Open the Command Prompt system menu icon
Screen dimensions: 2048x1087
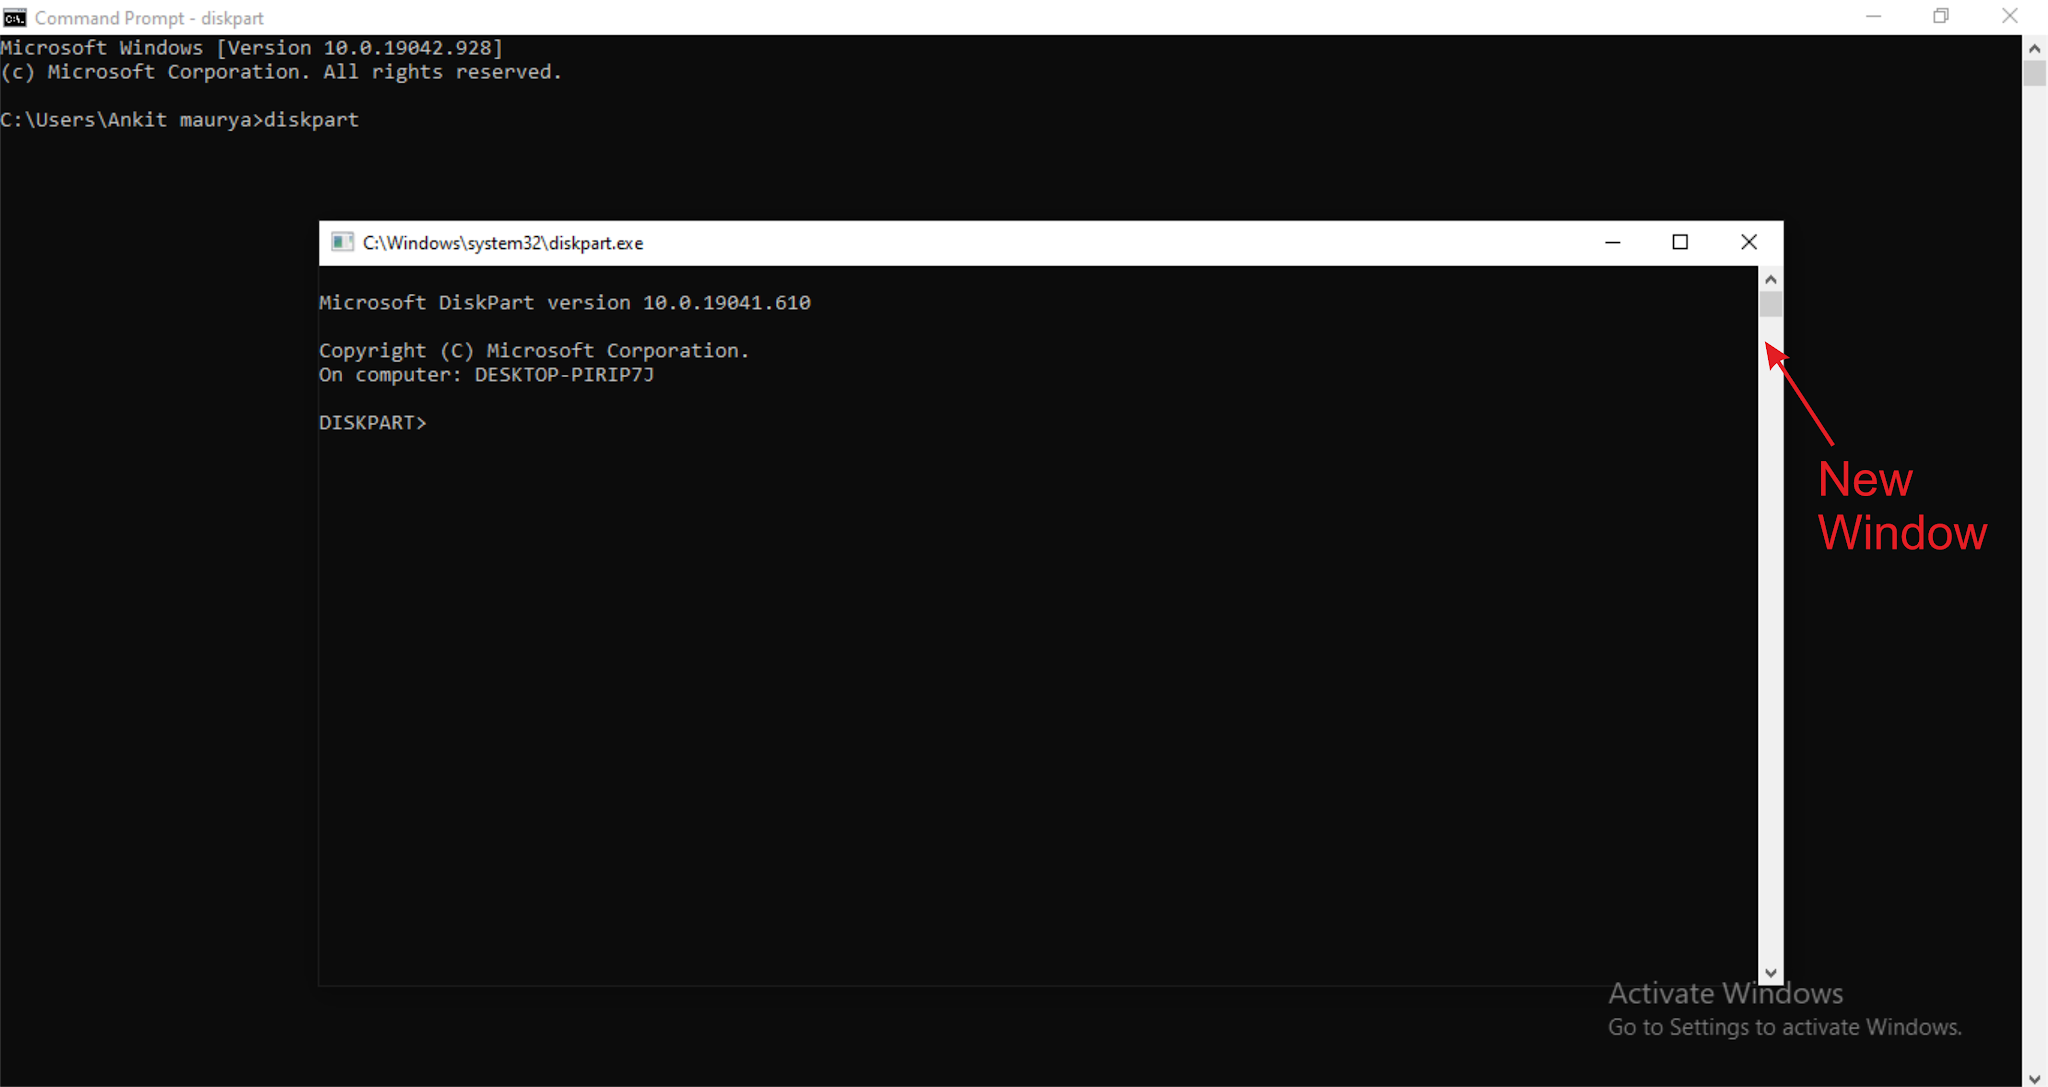click(x=14, y=16)
